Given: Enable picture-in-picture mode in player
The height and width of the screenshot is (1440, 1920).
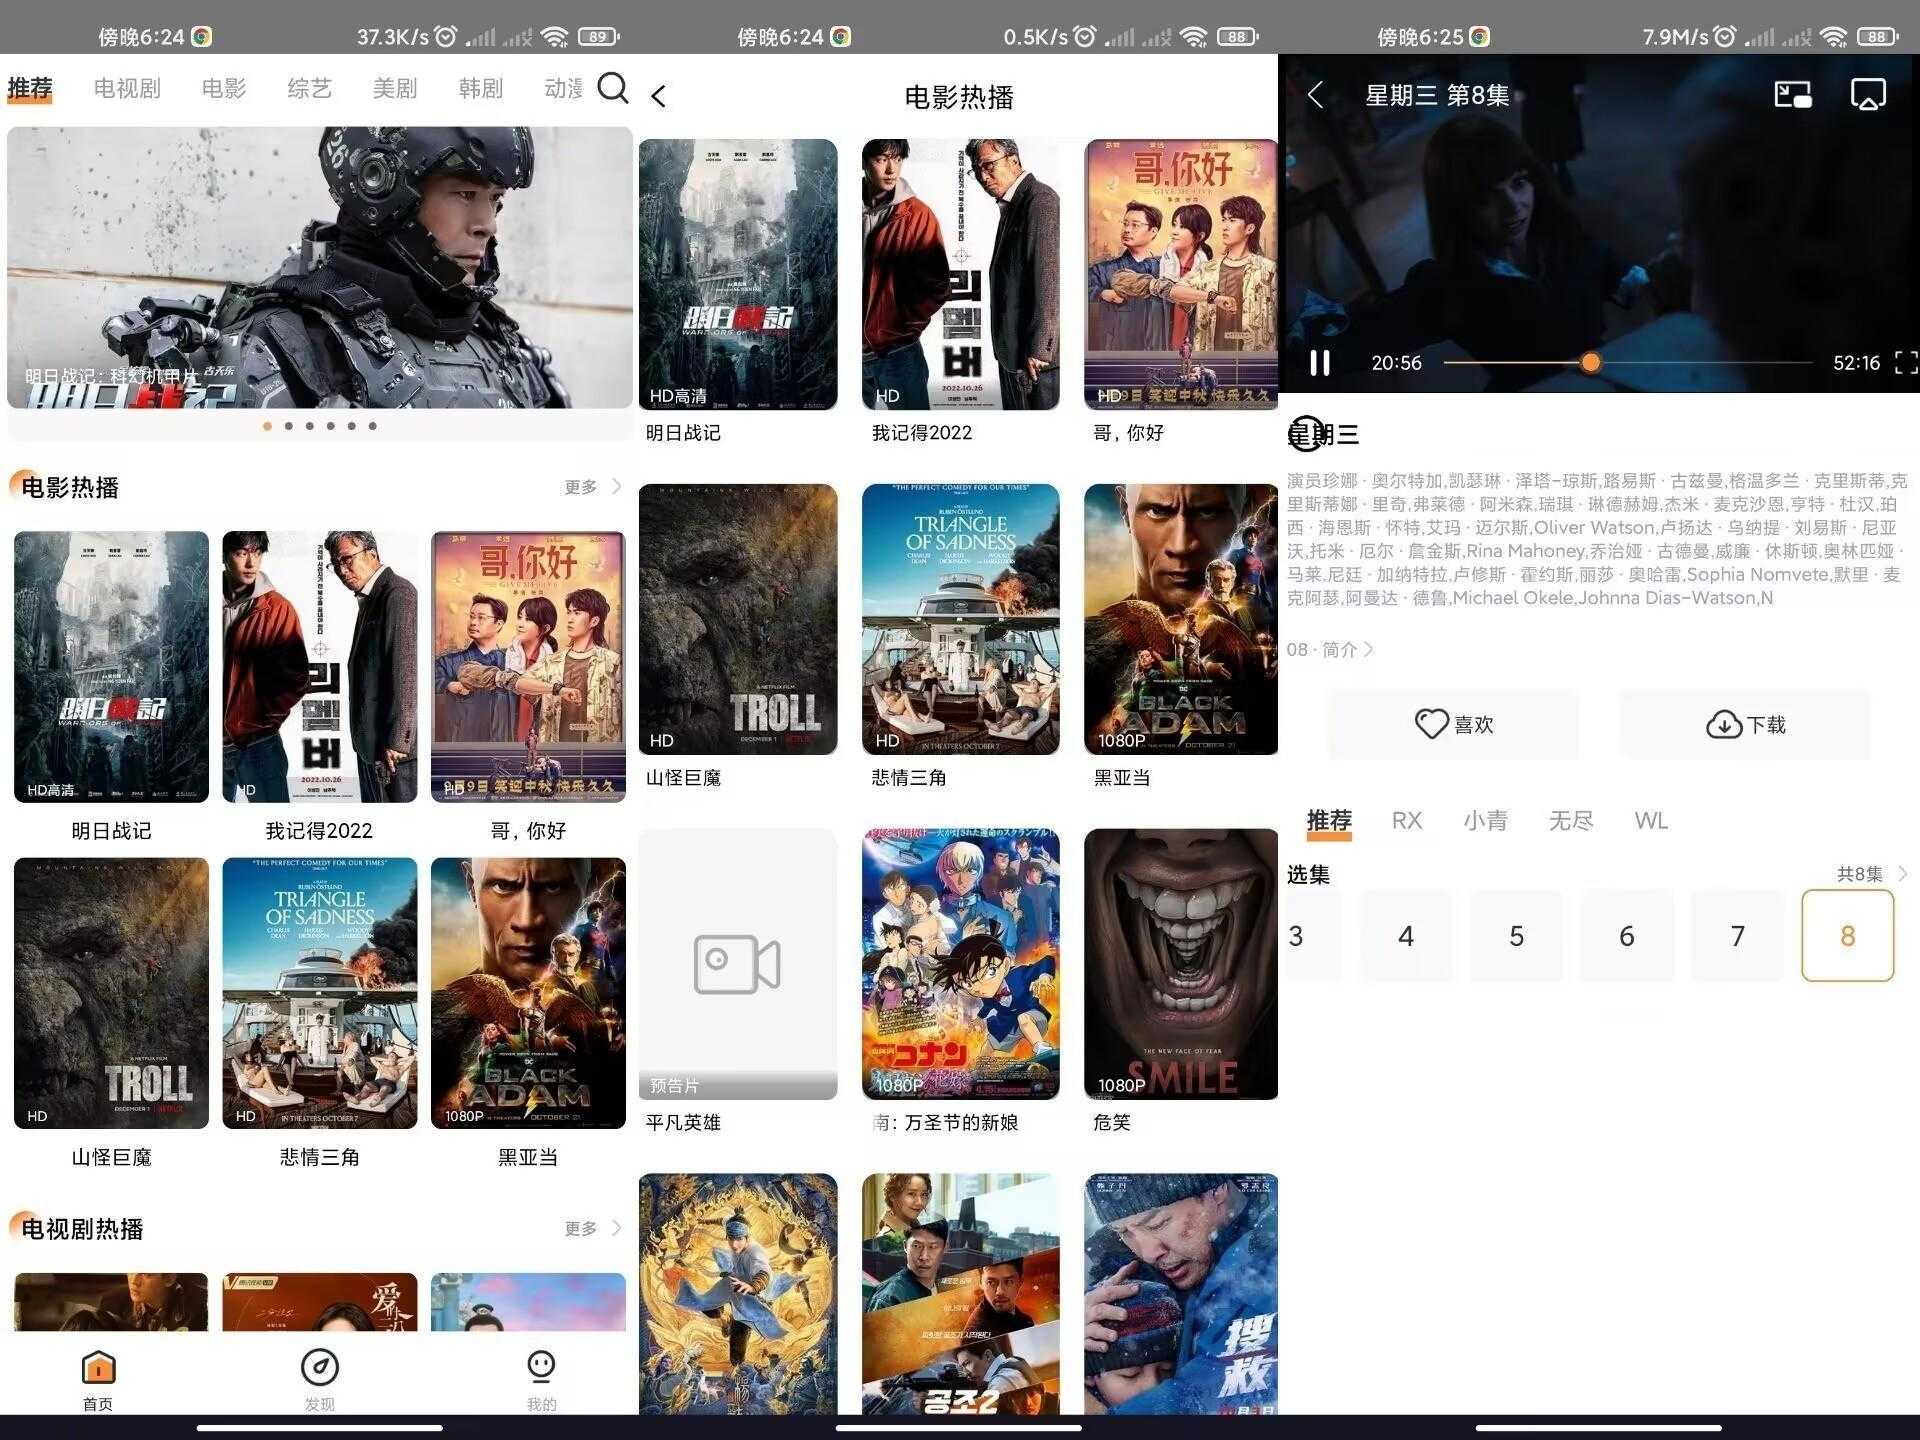Looking at the screenshot, I should 1792,95.
